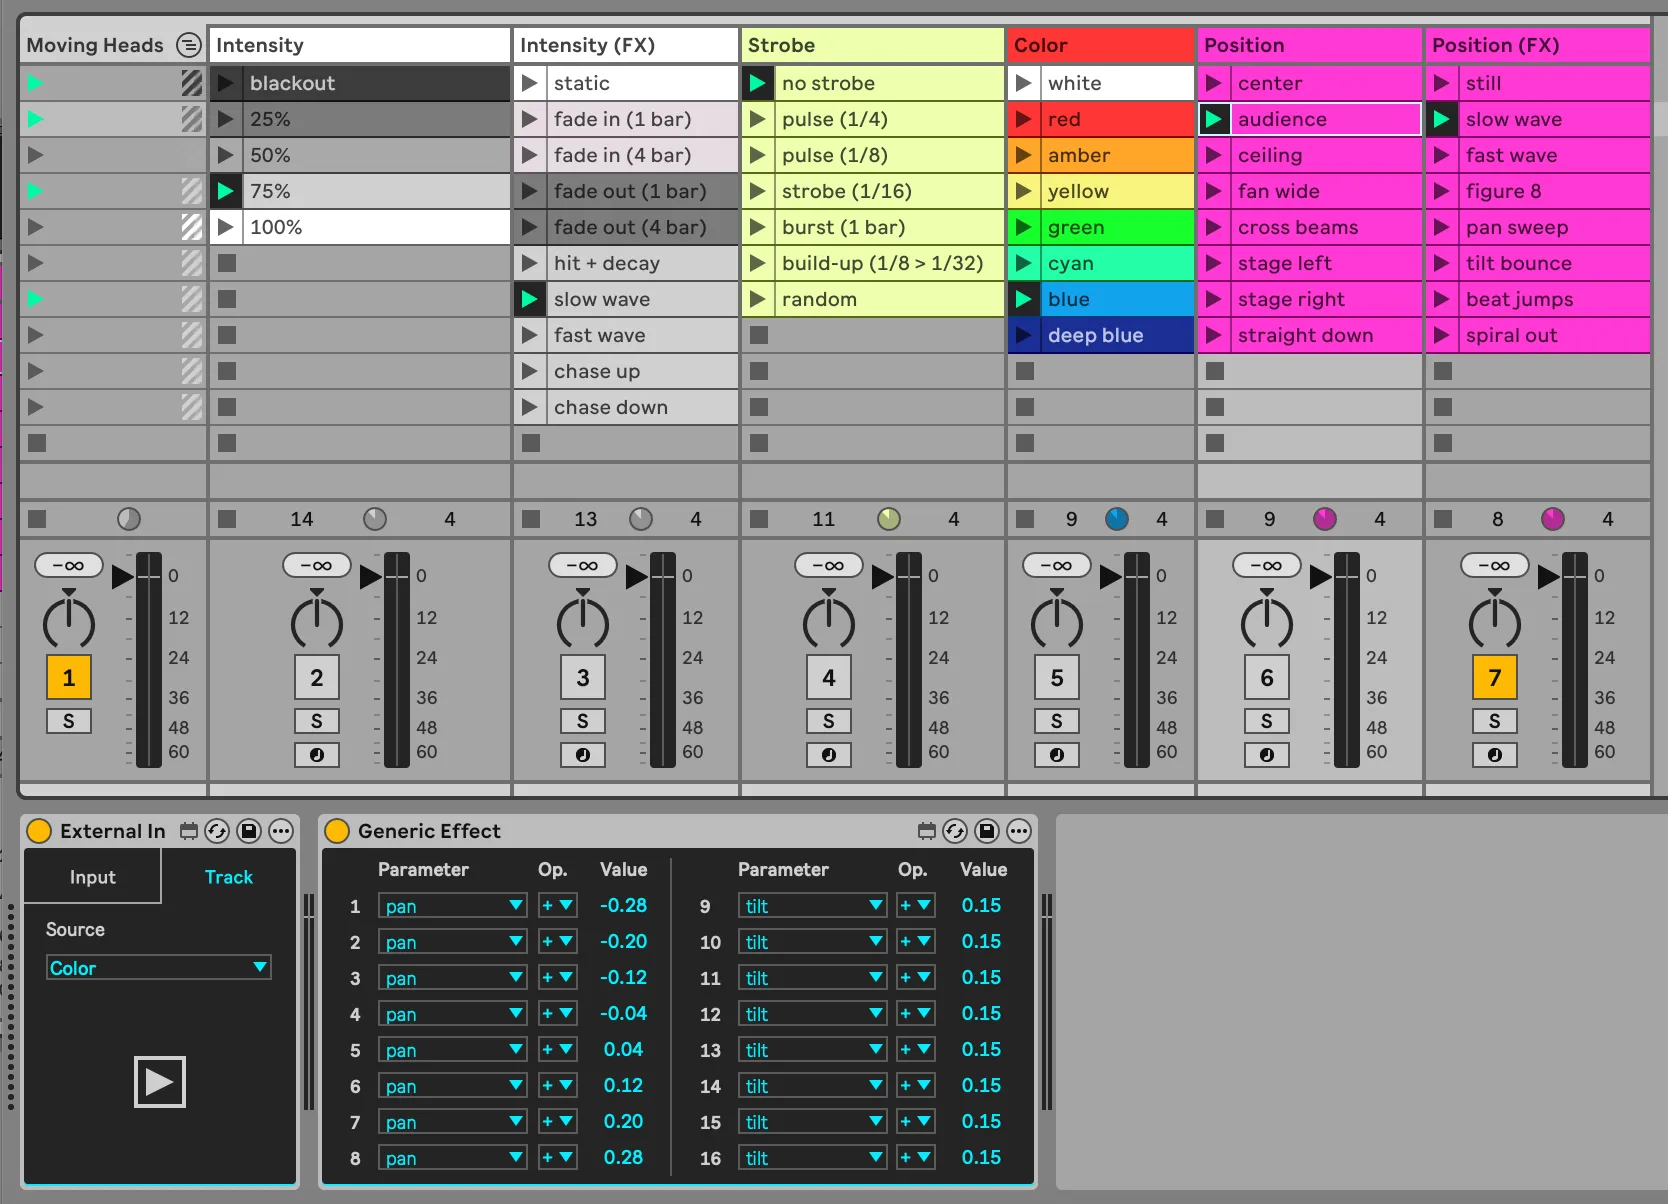Open parameter 16 tilt dropdown
The width and height of the screenshot is (1668, 1204).
813,1158
